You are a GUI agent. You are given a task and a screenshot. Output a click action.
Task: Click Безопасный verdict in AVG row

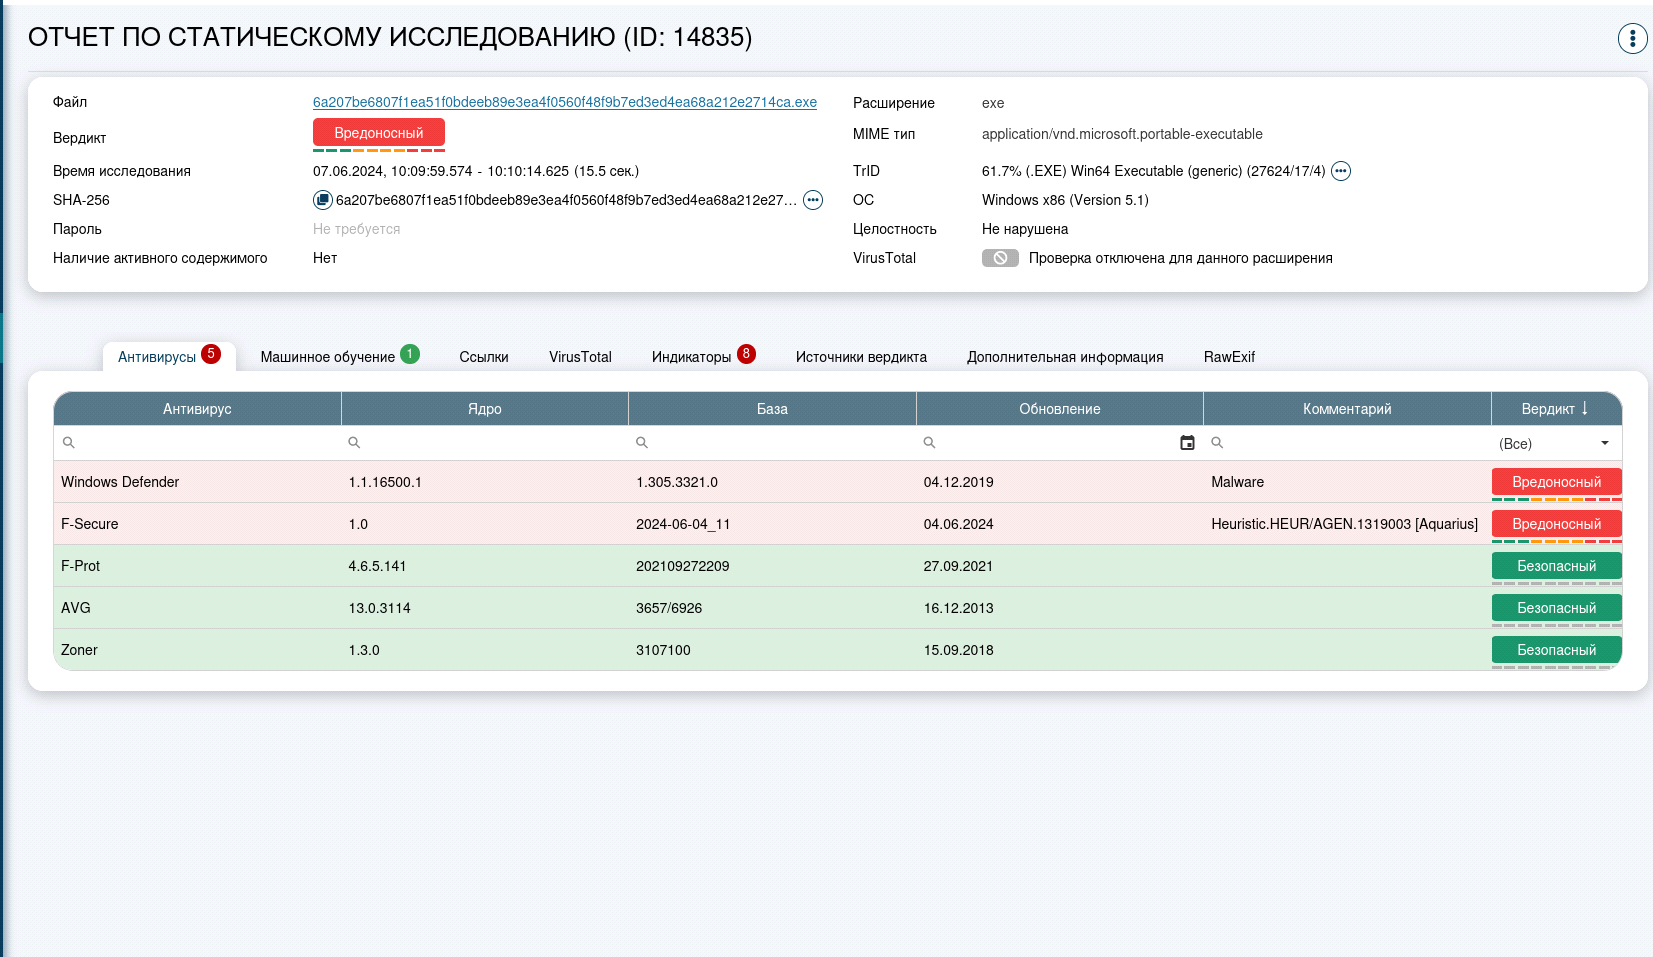point(1556,608)
